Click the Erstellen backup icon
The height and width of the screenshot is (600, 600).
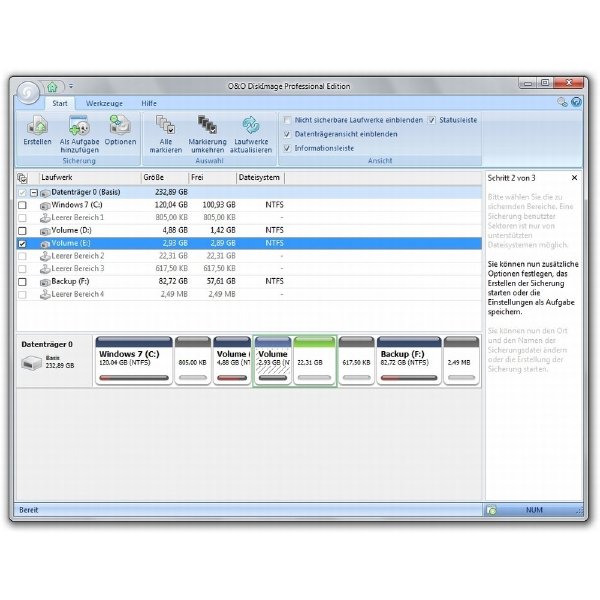[x=37, y=126]
